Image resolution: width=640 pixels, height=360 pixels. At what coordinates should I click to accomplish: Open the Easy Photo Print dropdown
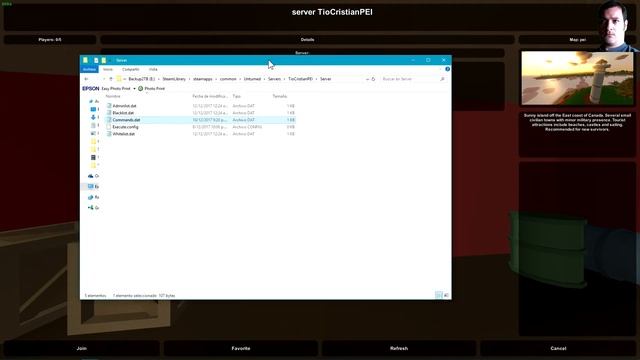pos(134,89)
